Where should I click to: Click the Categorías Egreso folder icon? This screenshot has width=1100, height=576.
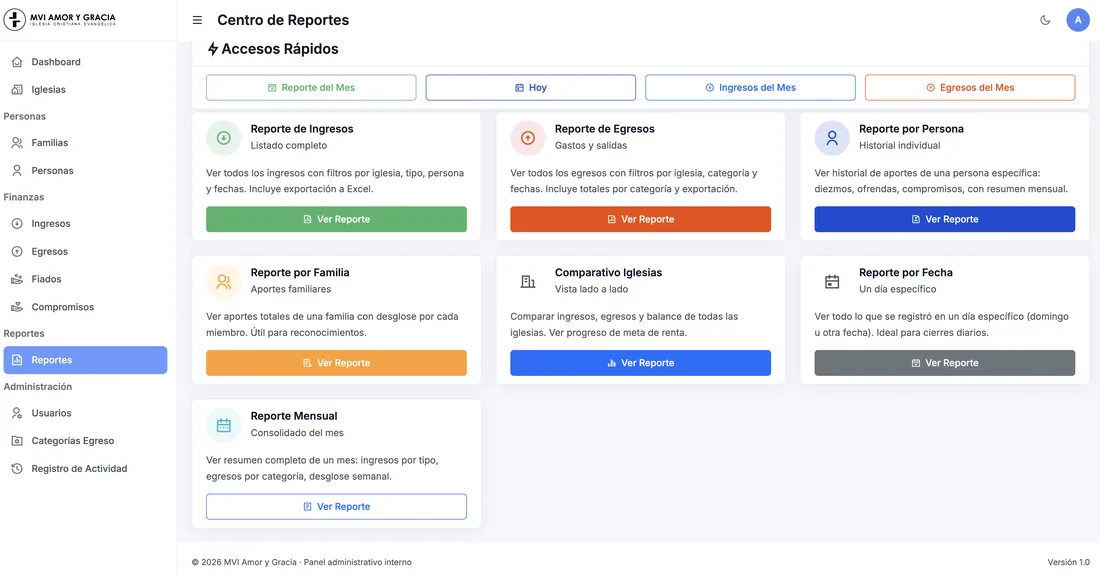[17, 441]
